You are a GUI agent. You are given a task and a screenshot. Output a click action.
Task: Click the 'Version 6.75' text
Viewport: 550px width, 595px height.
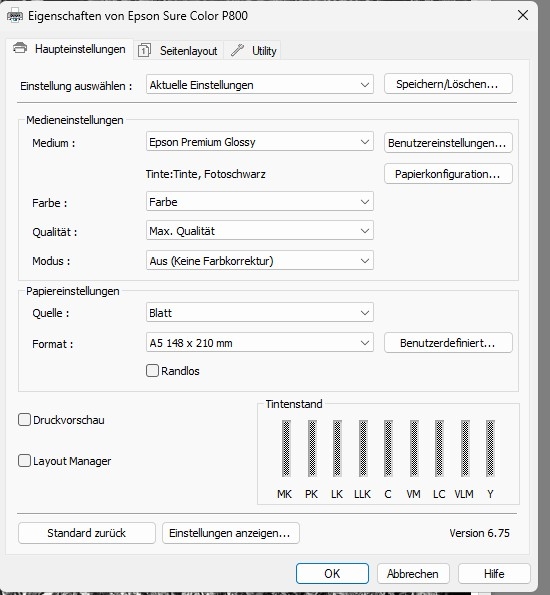(479, 533)
